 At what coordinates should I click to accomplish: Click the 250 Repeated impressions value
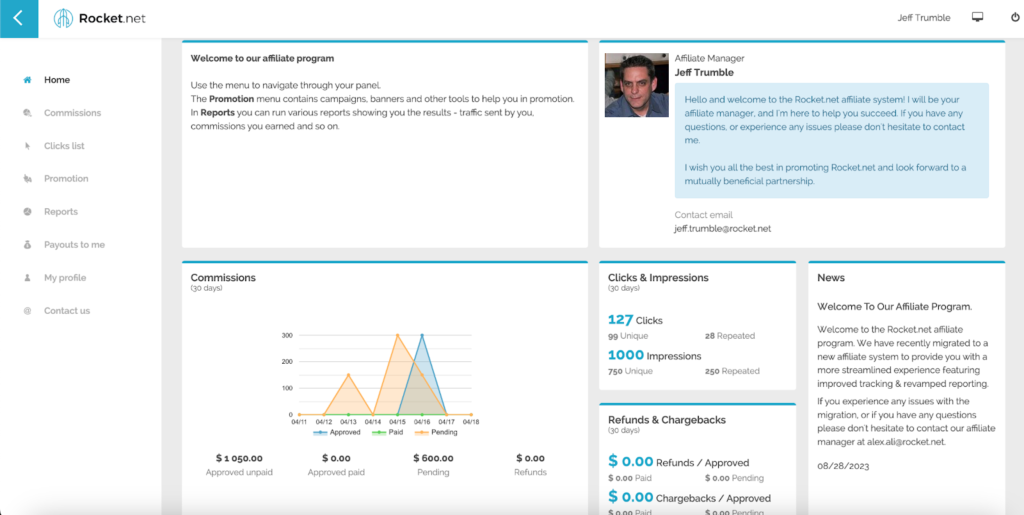coord(712,371)
